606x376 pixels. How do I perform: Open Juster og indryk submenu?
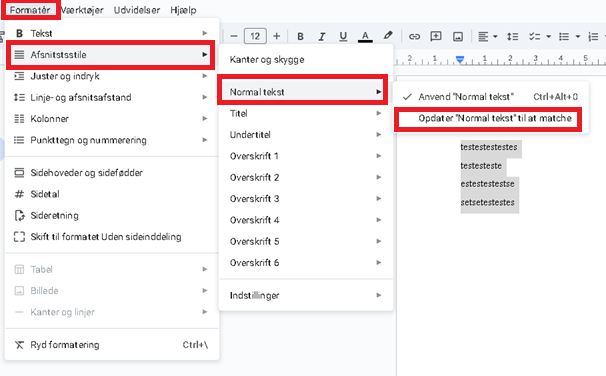(111, 76)
